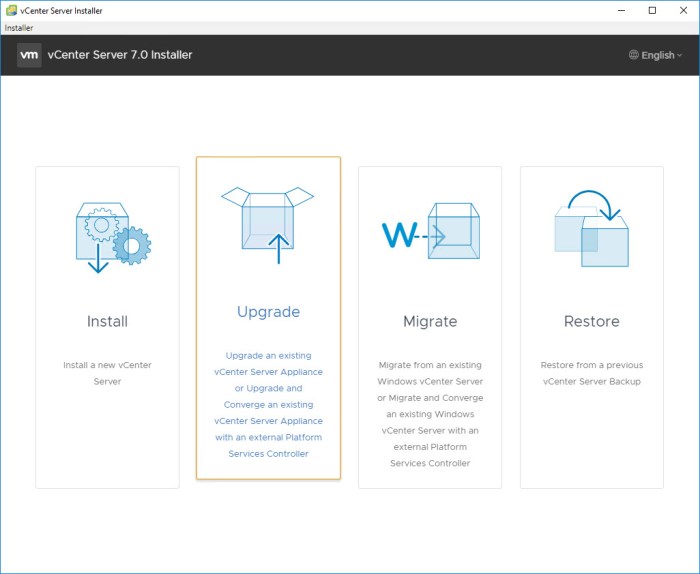The image size is (700, 574).
Task: Choose the Upgrade heading link
Action: (x=268, y=312)
